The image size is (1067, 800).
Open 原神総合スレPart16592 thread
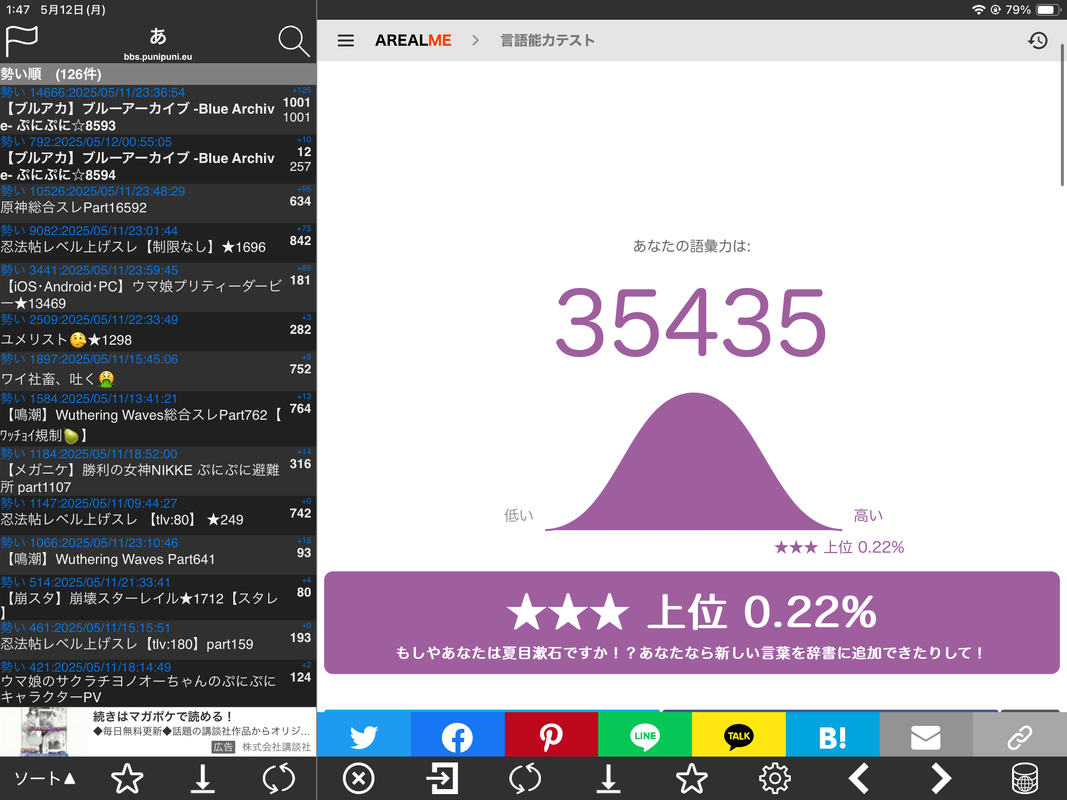tap(158, 203)
